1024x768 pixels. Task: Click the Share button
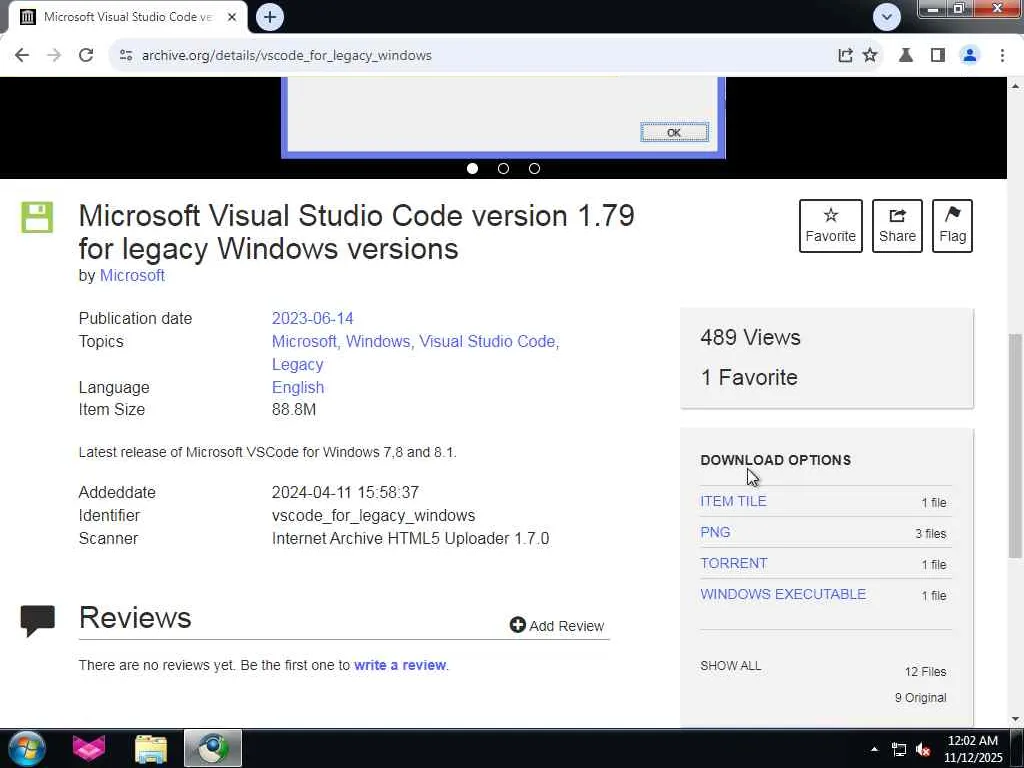pos(897,226)
